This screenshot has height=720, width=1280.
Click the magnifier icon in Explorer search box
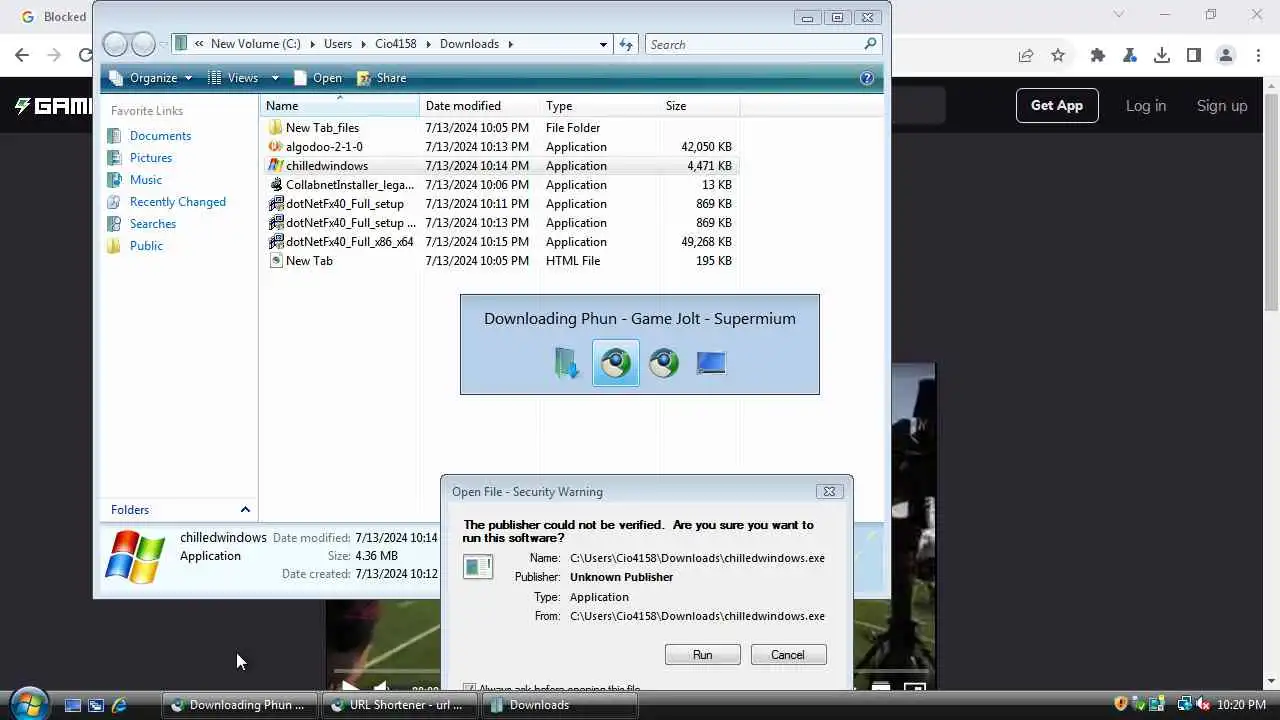coord(870,44)
